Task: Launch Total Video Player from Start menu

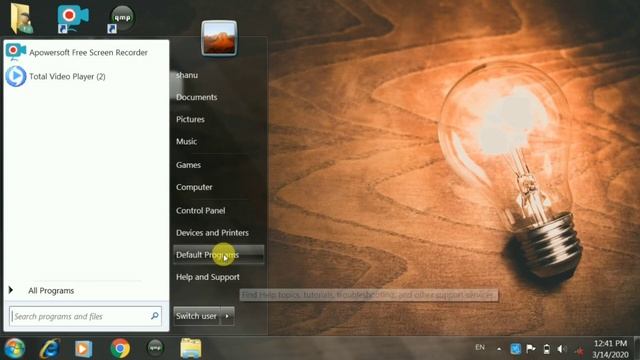Action: tap(86, 76)
